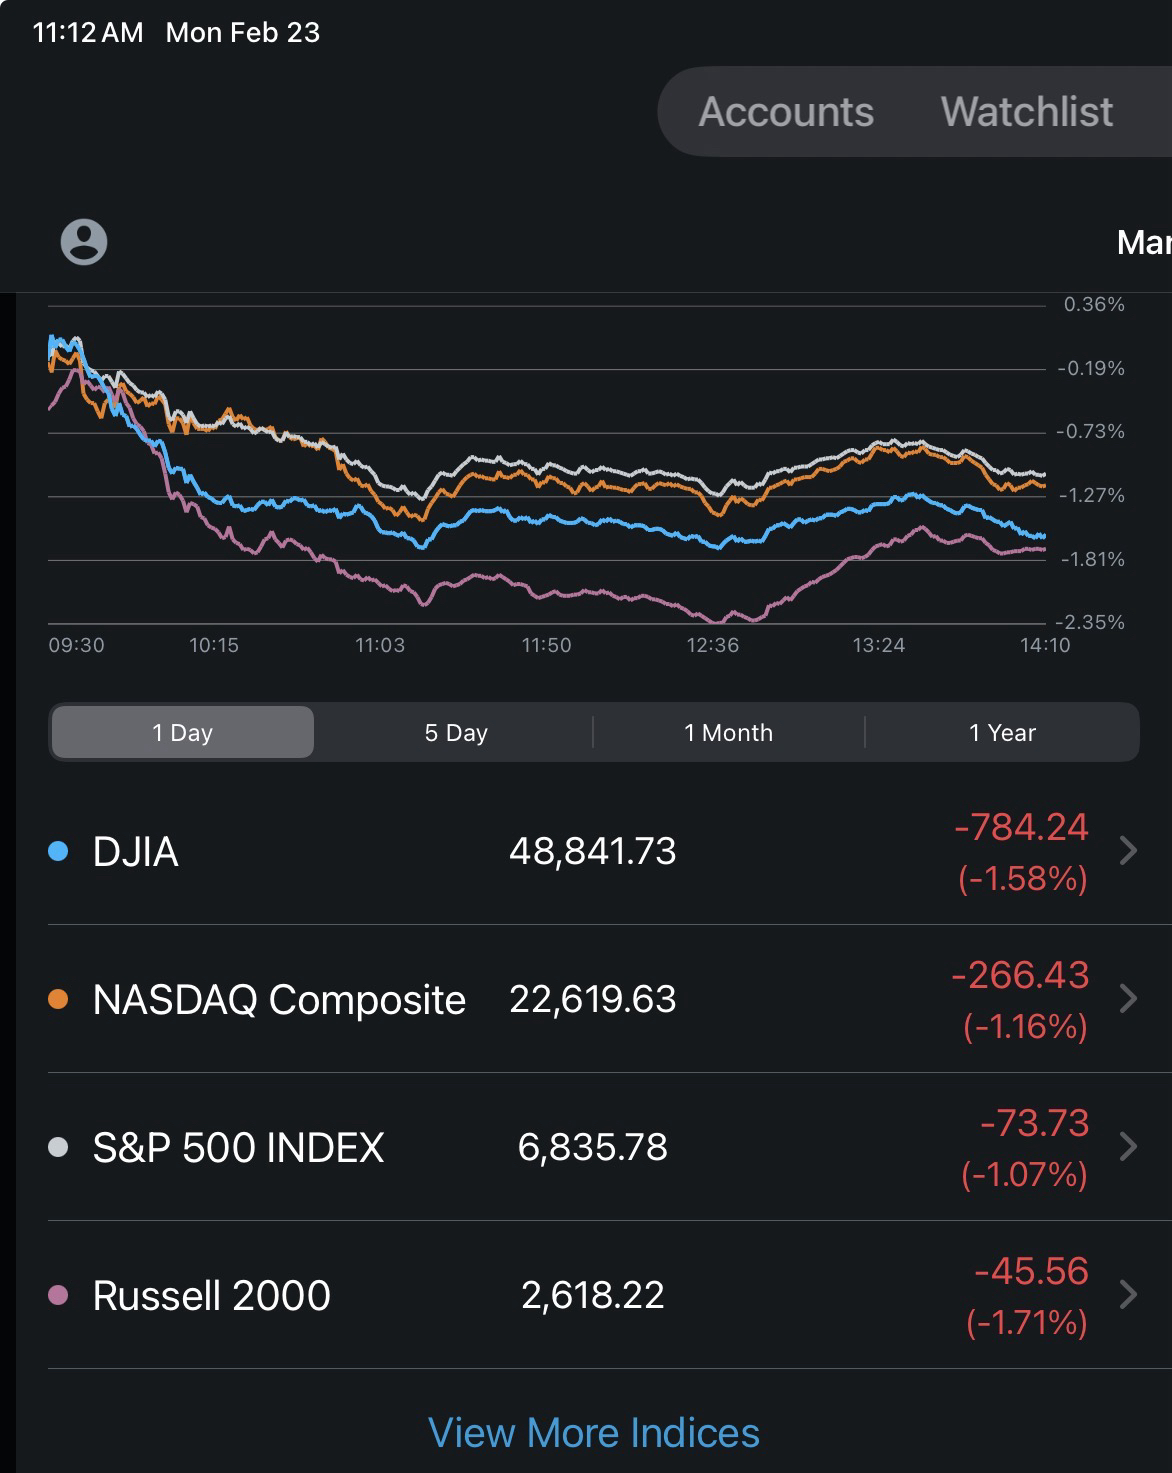Expand S&P 500 INDEX details chevron
This screenshot has height=1473, width=1172.
pyautogui.click(x=1128, y=1147)
